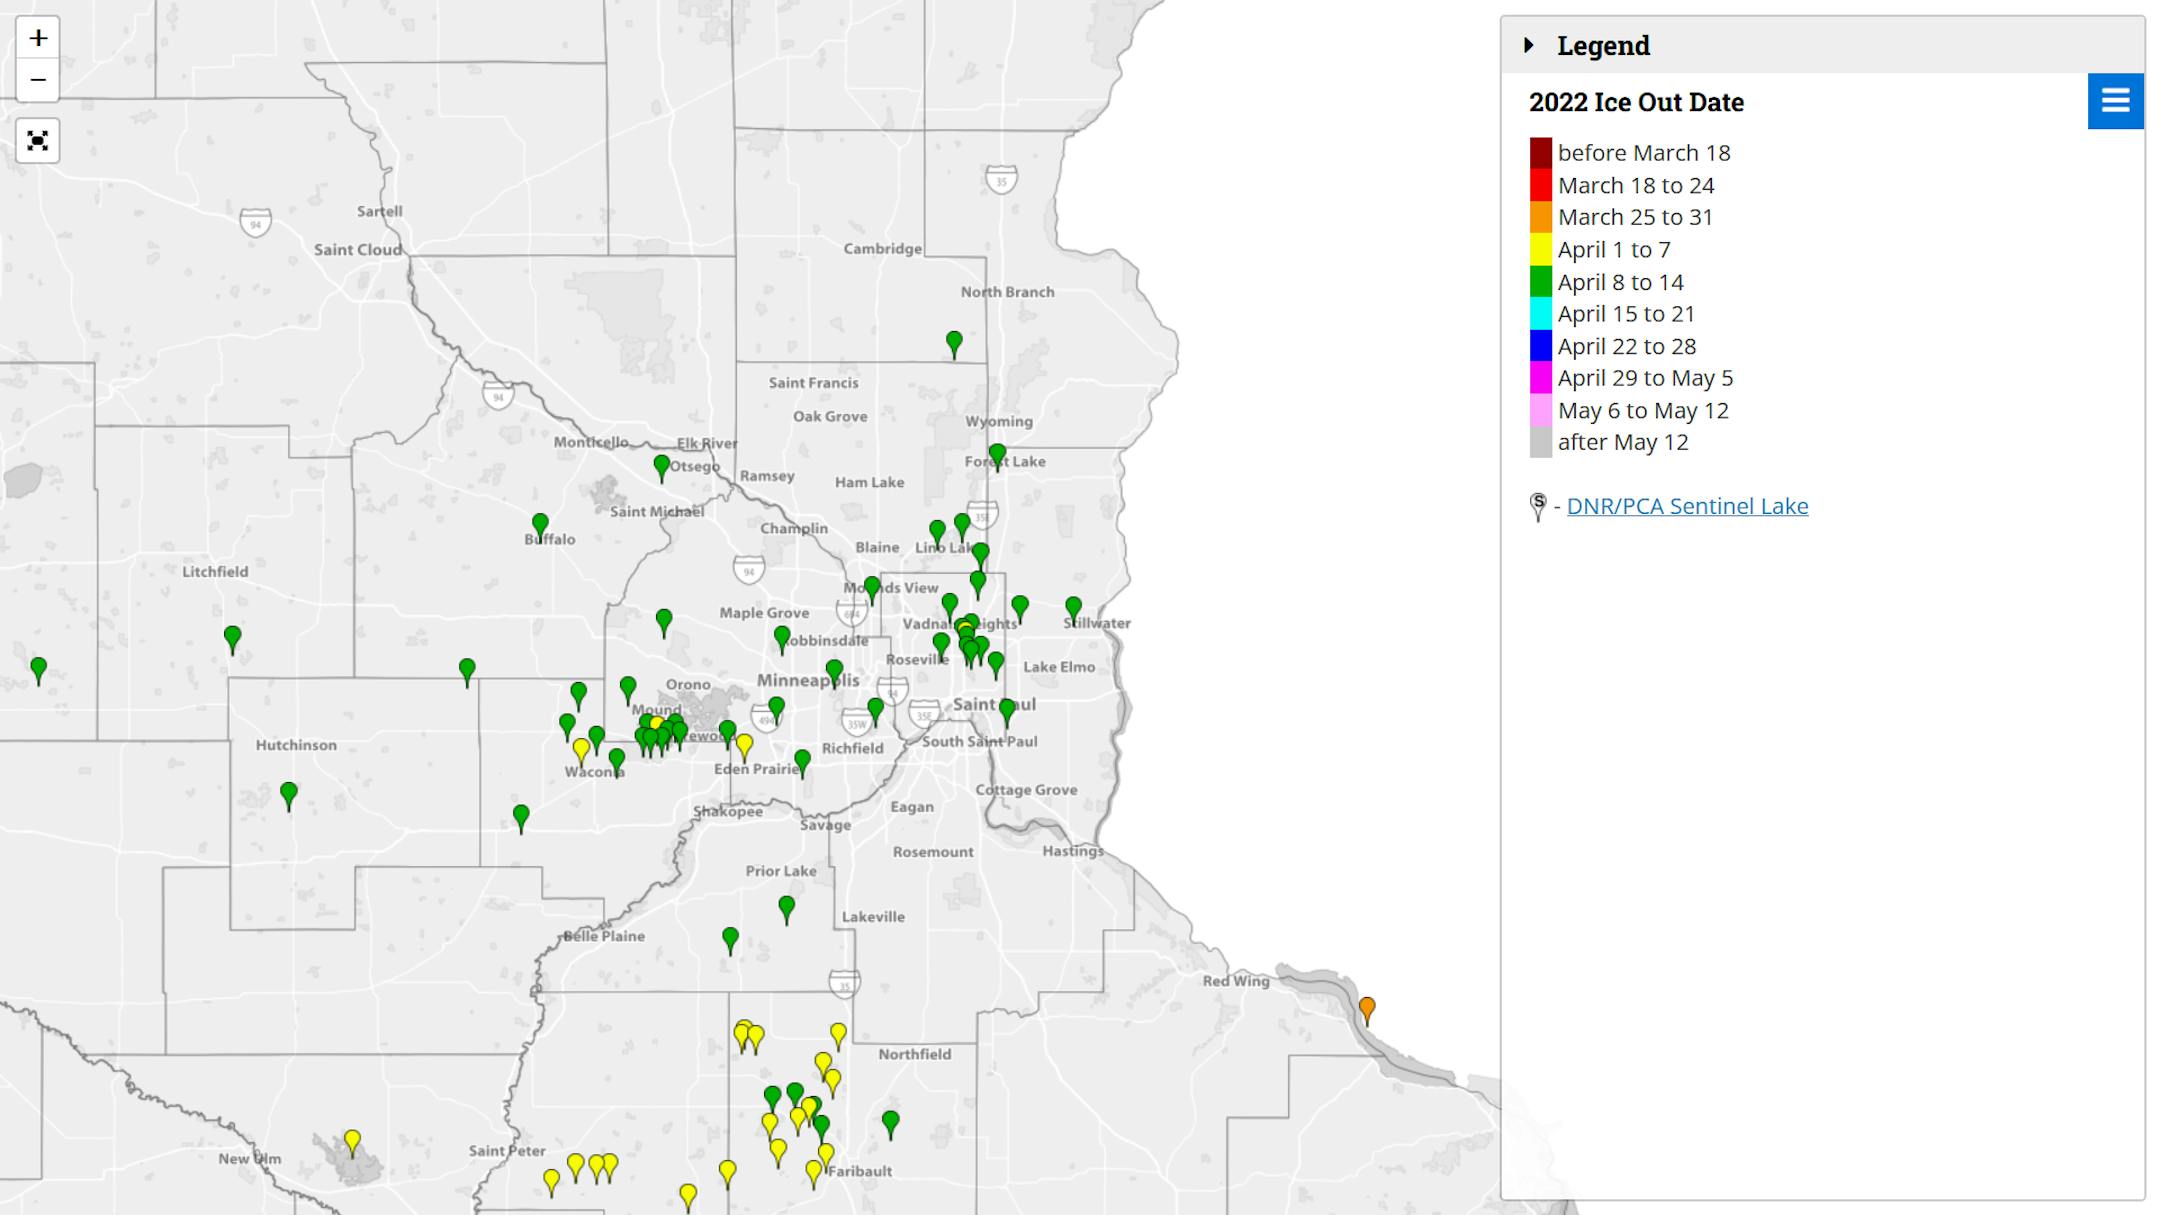
Task: Toggle full screen map view
Action: (x=38, y=141)
